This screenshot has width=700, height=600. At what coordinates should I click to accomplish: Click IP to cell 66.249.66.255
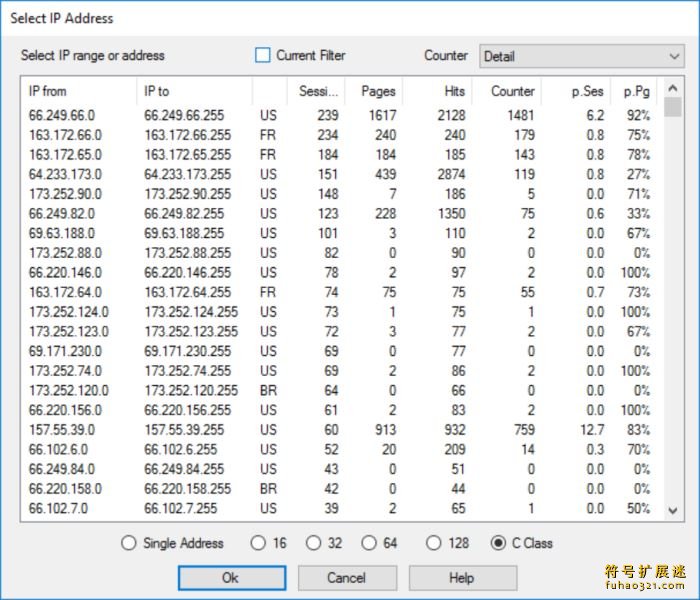coord(184,115)
